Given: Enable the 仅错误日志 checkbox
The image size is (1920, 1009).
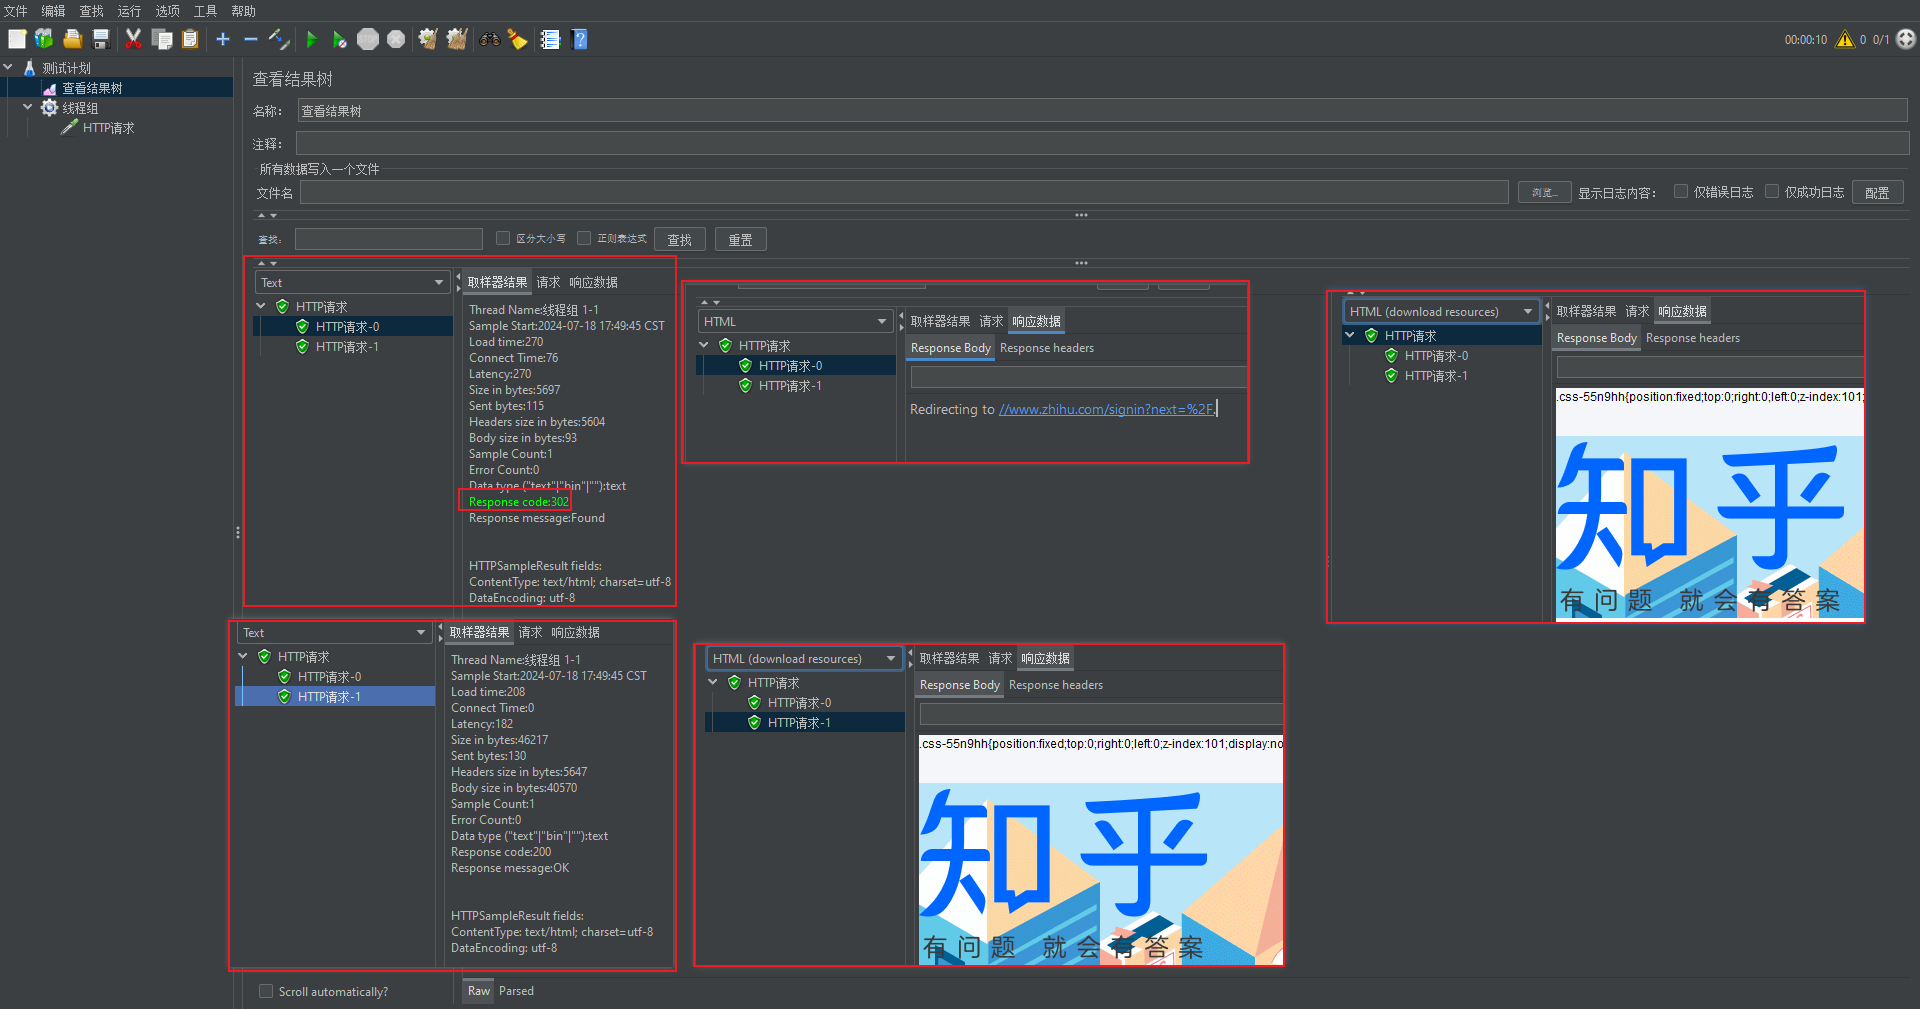Looking at the screenshot, I should (x=1681, y=192).
